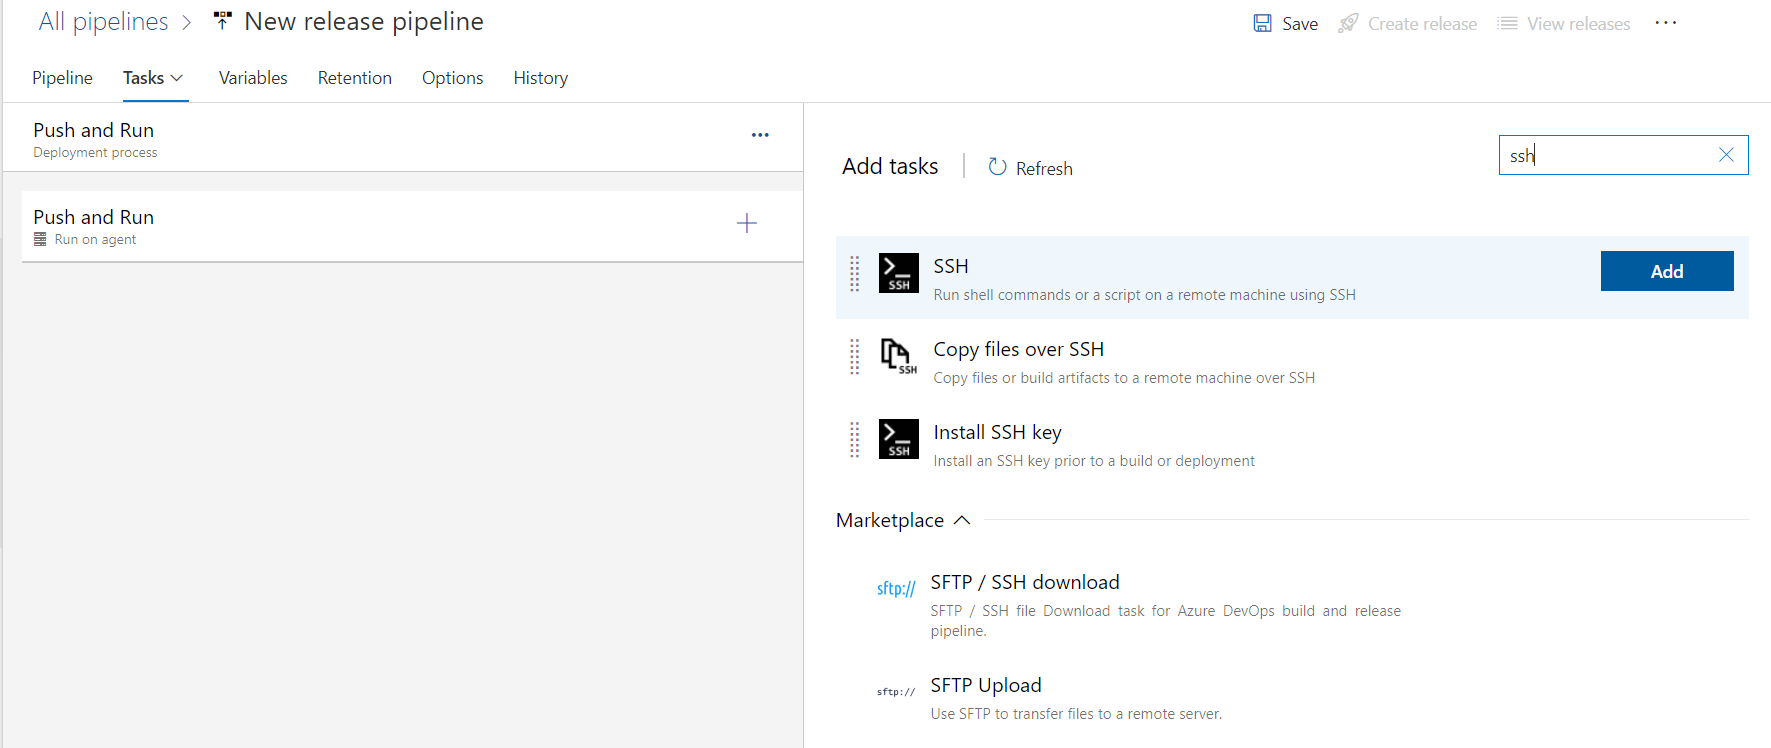The image size is (1771, 748).
Task: Click the plus icon to add agent task
Action: (746, 223)
